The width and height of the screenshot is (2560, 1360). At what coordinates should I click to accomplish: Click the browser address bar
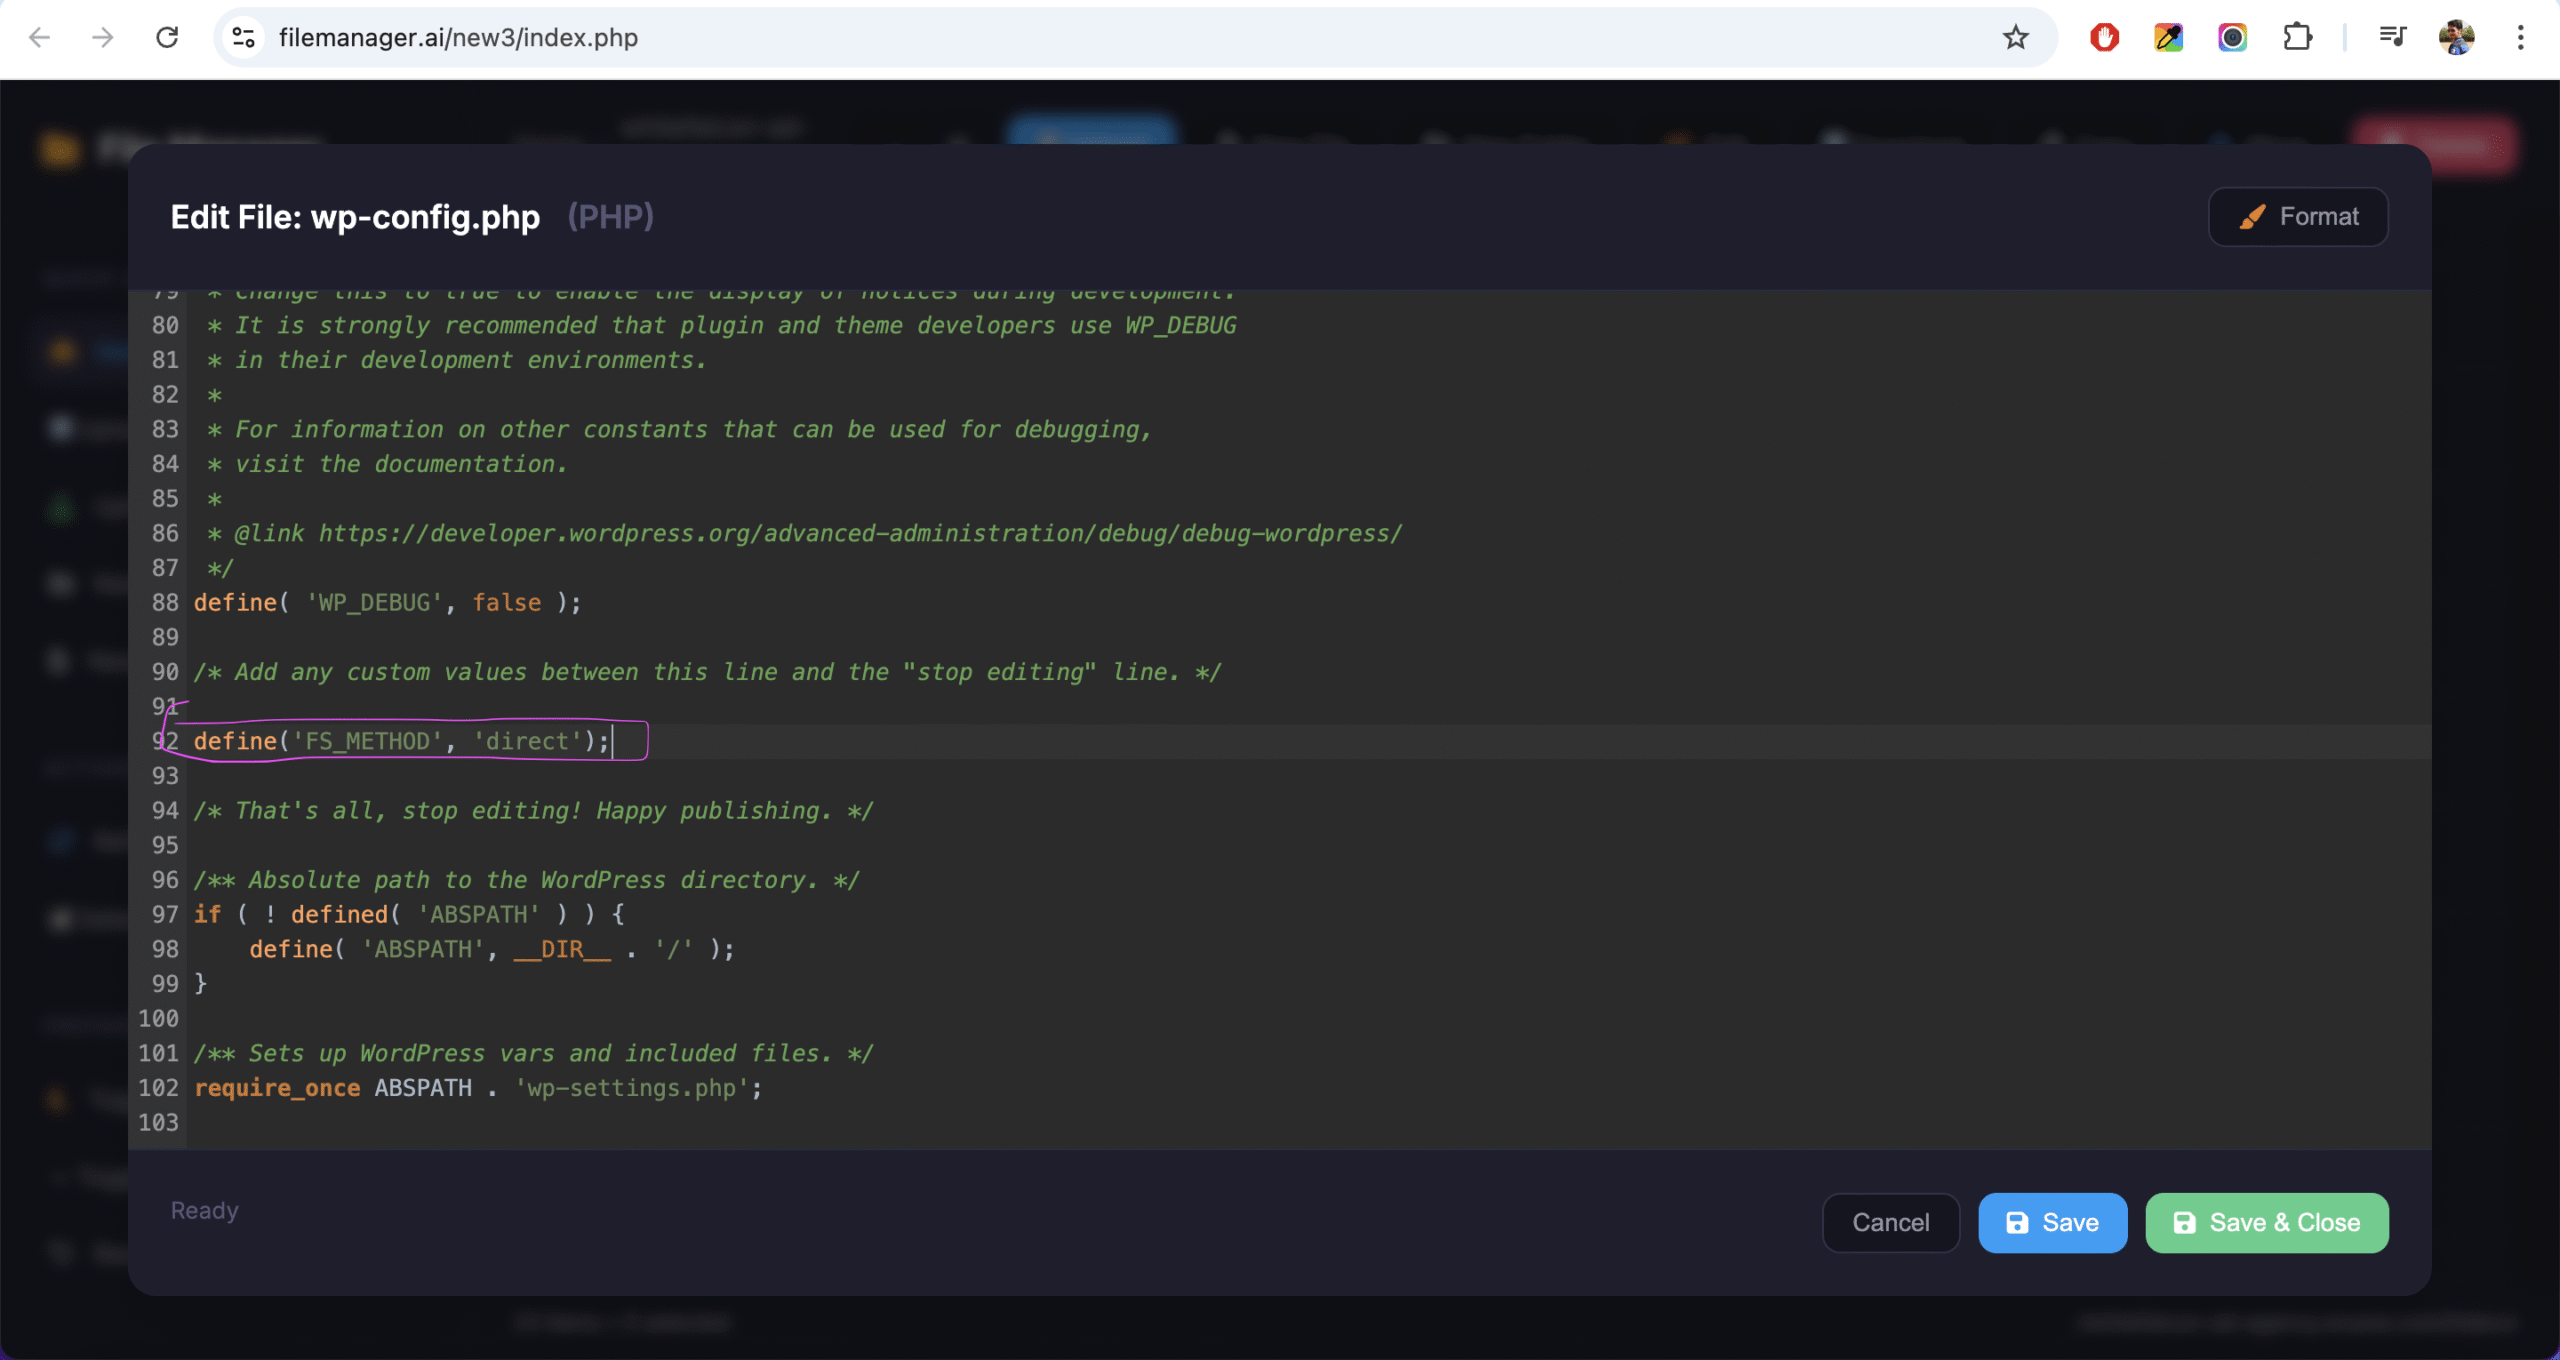700,37
